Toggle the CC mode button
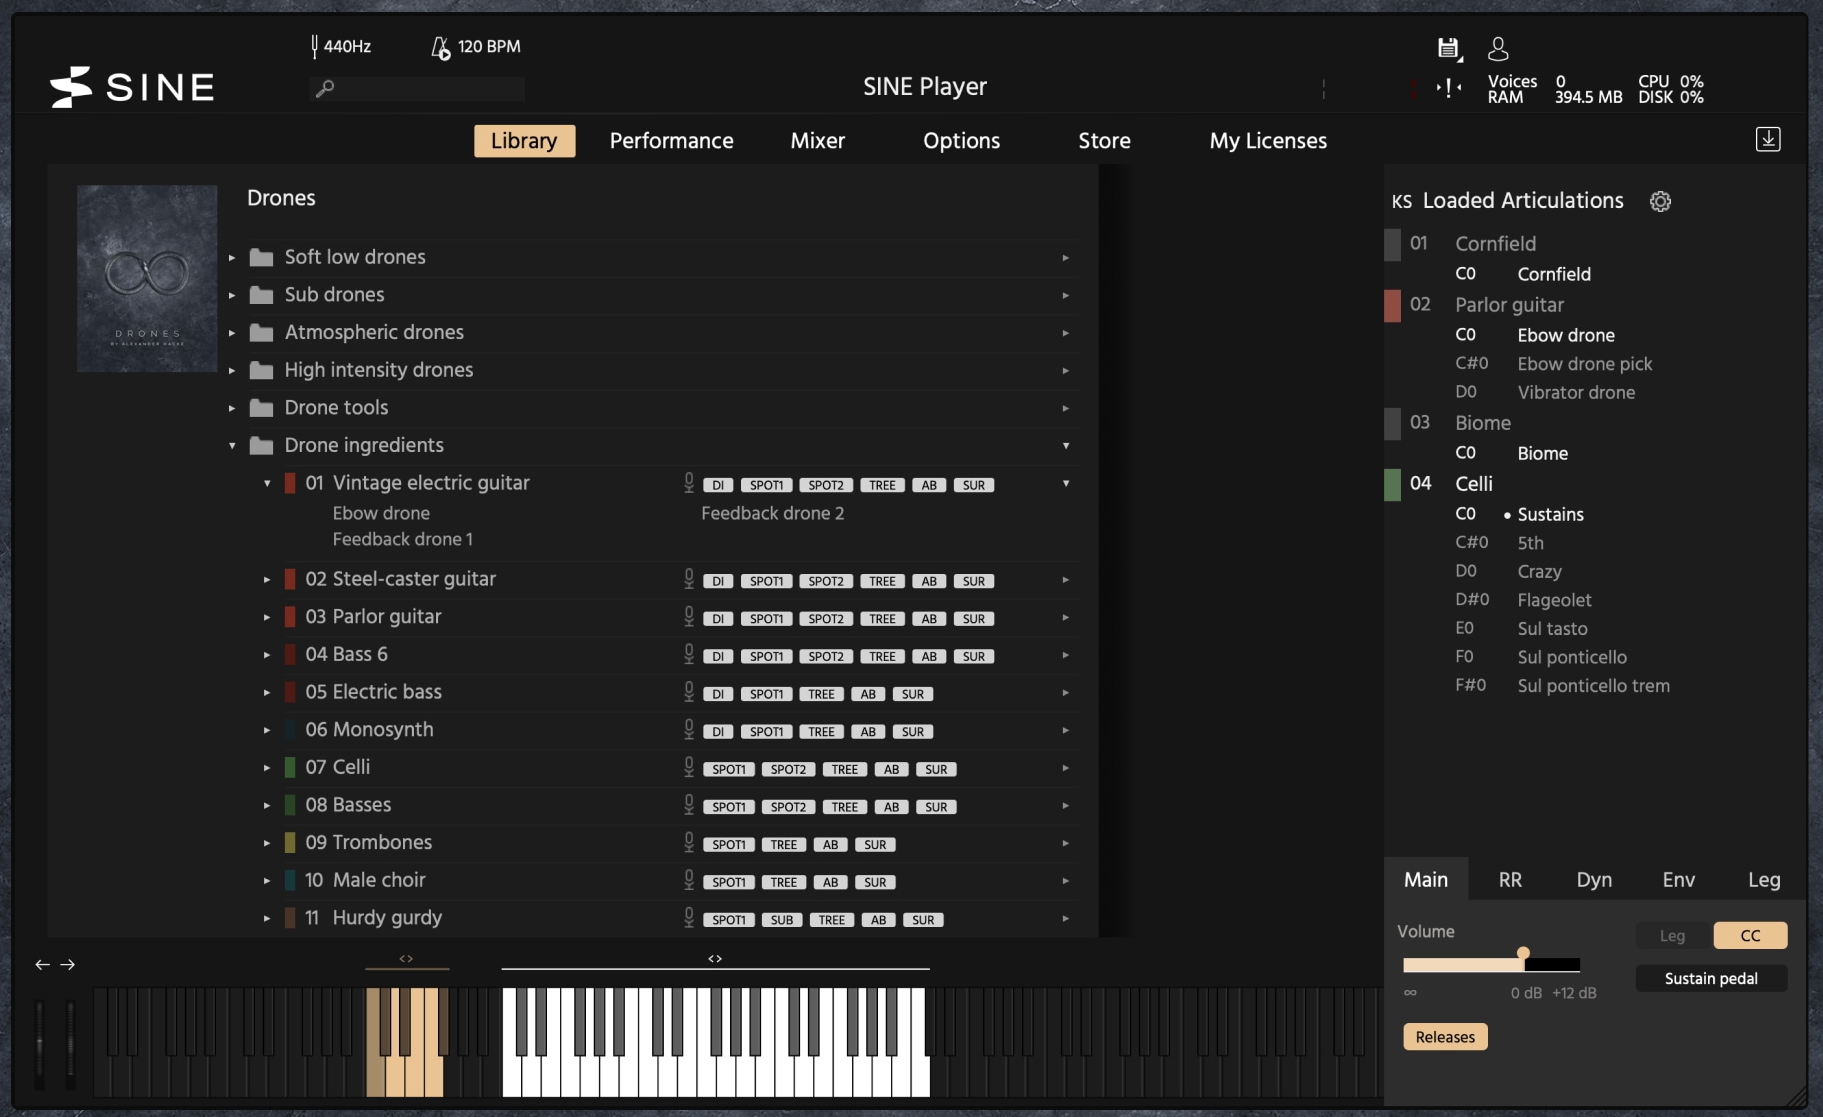This screenshot has width=1823, height=1117. pos(1749,936)
